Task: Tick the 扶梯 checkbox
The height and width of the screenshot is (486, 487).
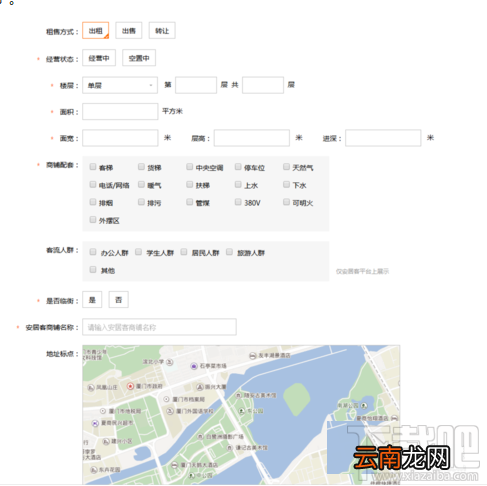Action: (x=190, y=184)
